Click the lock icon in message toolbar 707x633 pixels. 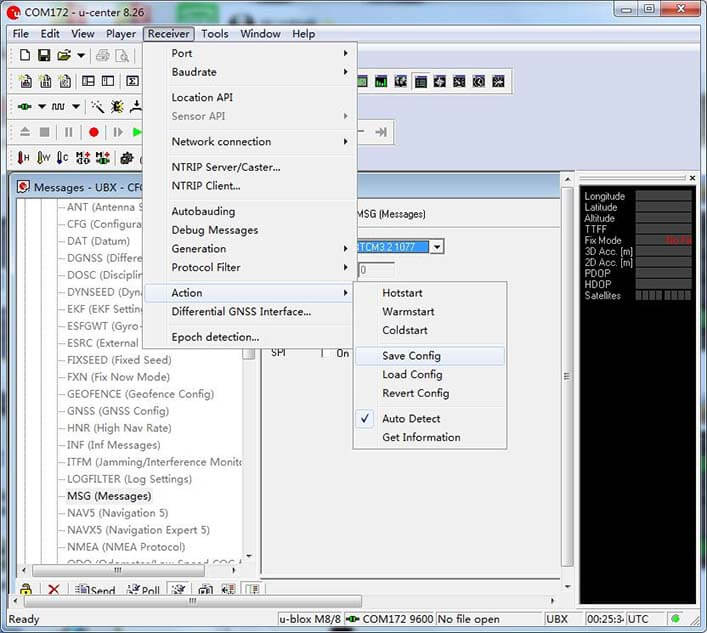pos(26,589)
